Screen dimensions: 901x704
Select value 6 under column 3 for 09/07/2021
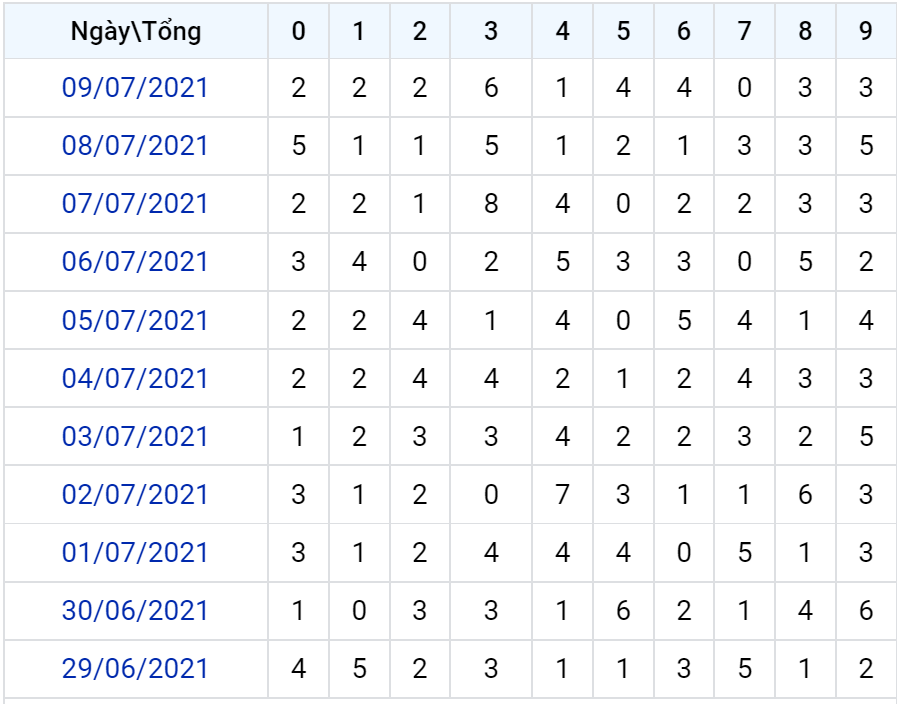pyautogui.click(x=491, y=88)
